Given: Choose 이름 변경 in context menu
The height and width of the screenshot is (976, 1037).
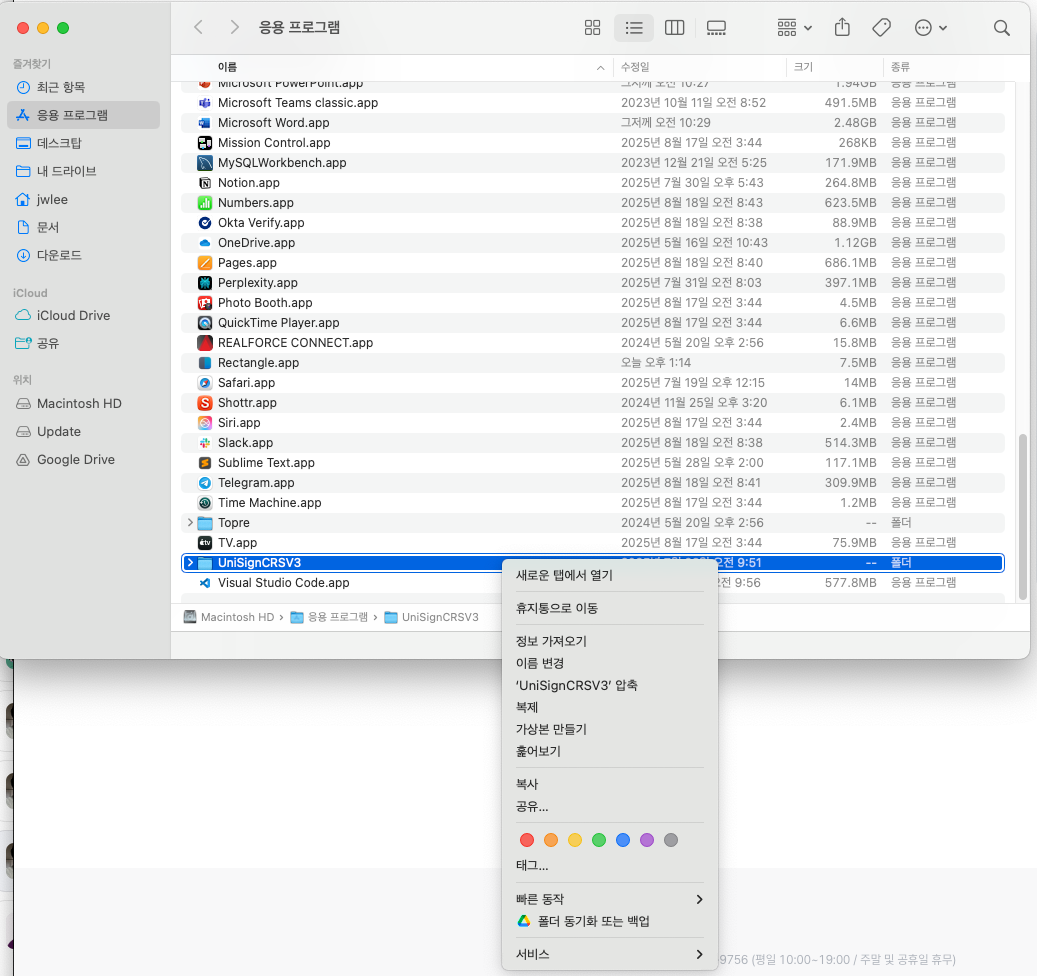Looking at the screenshot, I should (610, 663).
